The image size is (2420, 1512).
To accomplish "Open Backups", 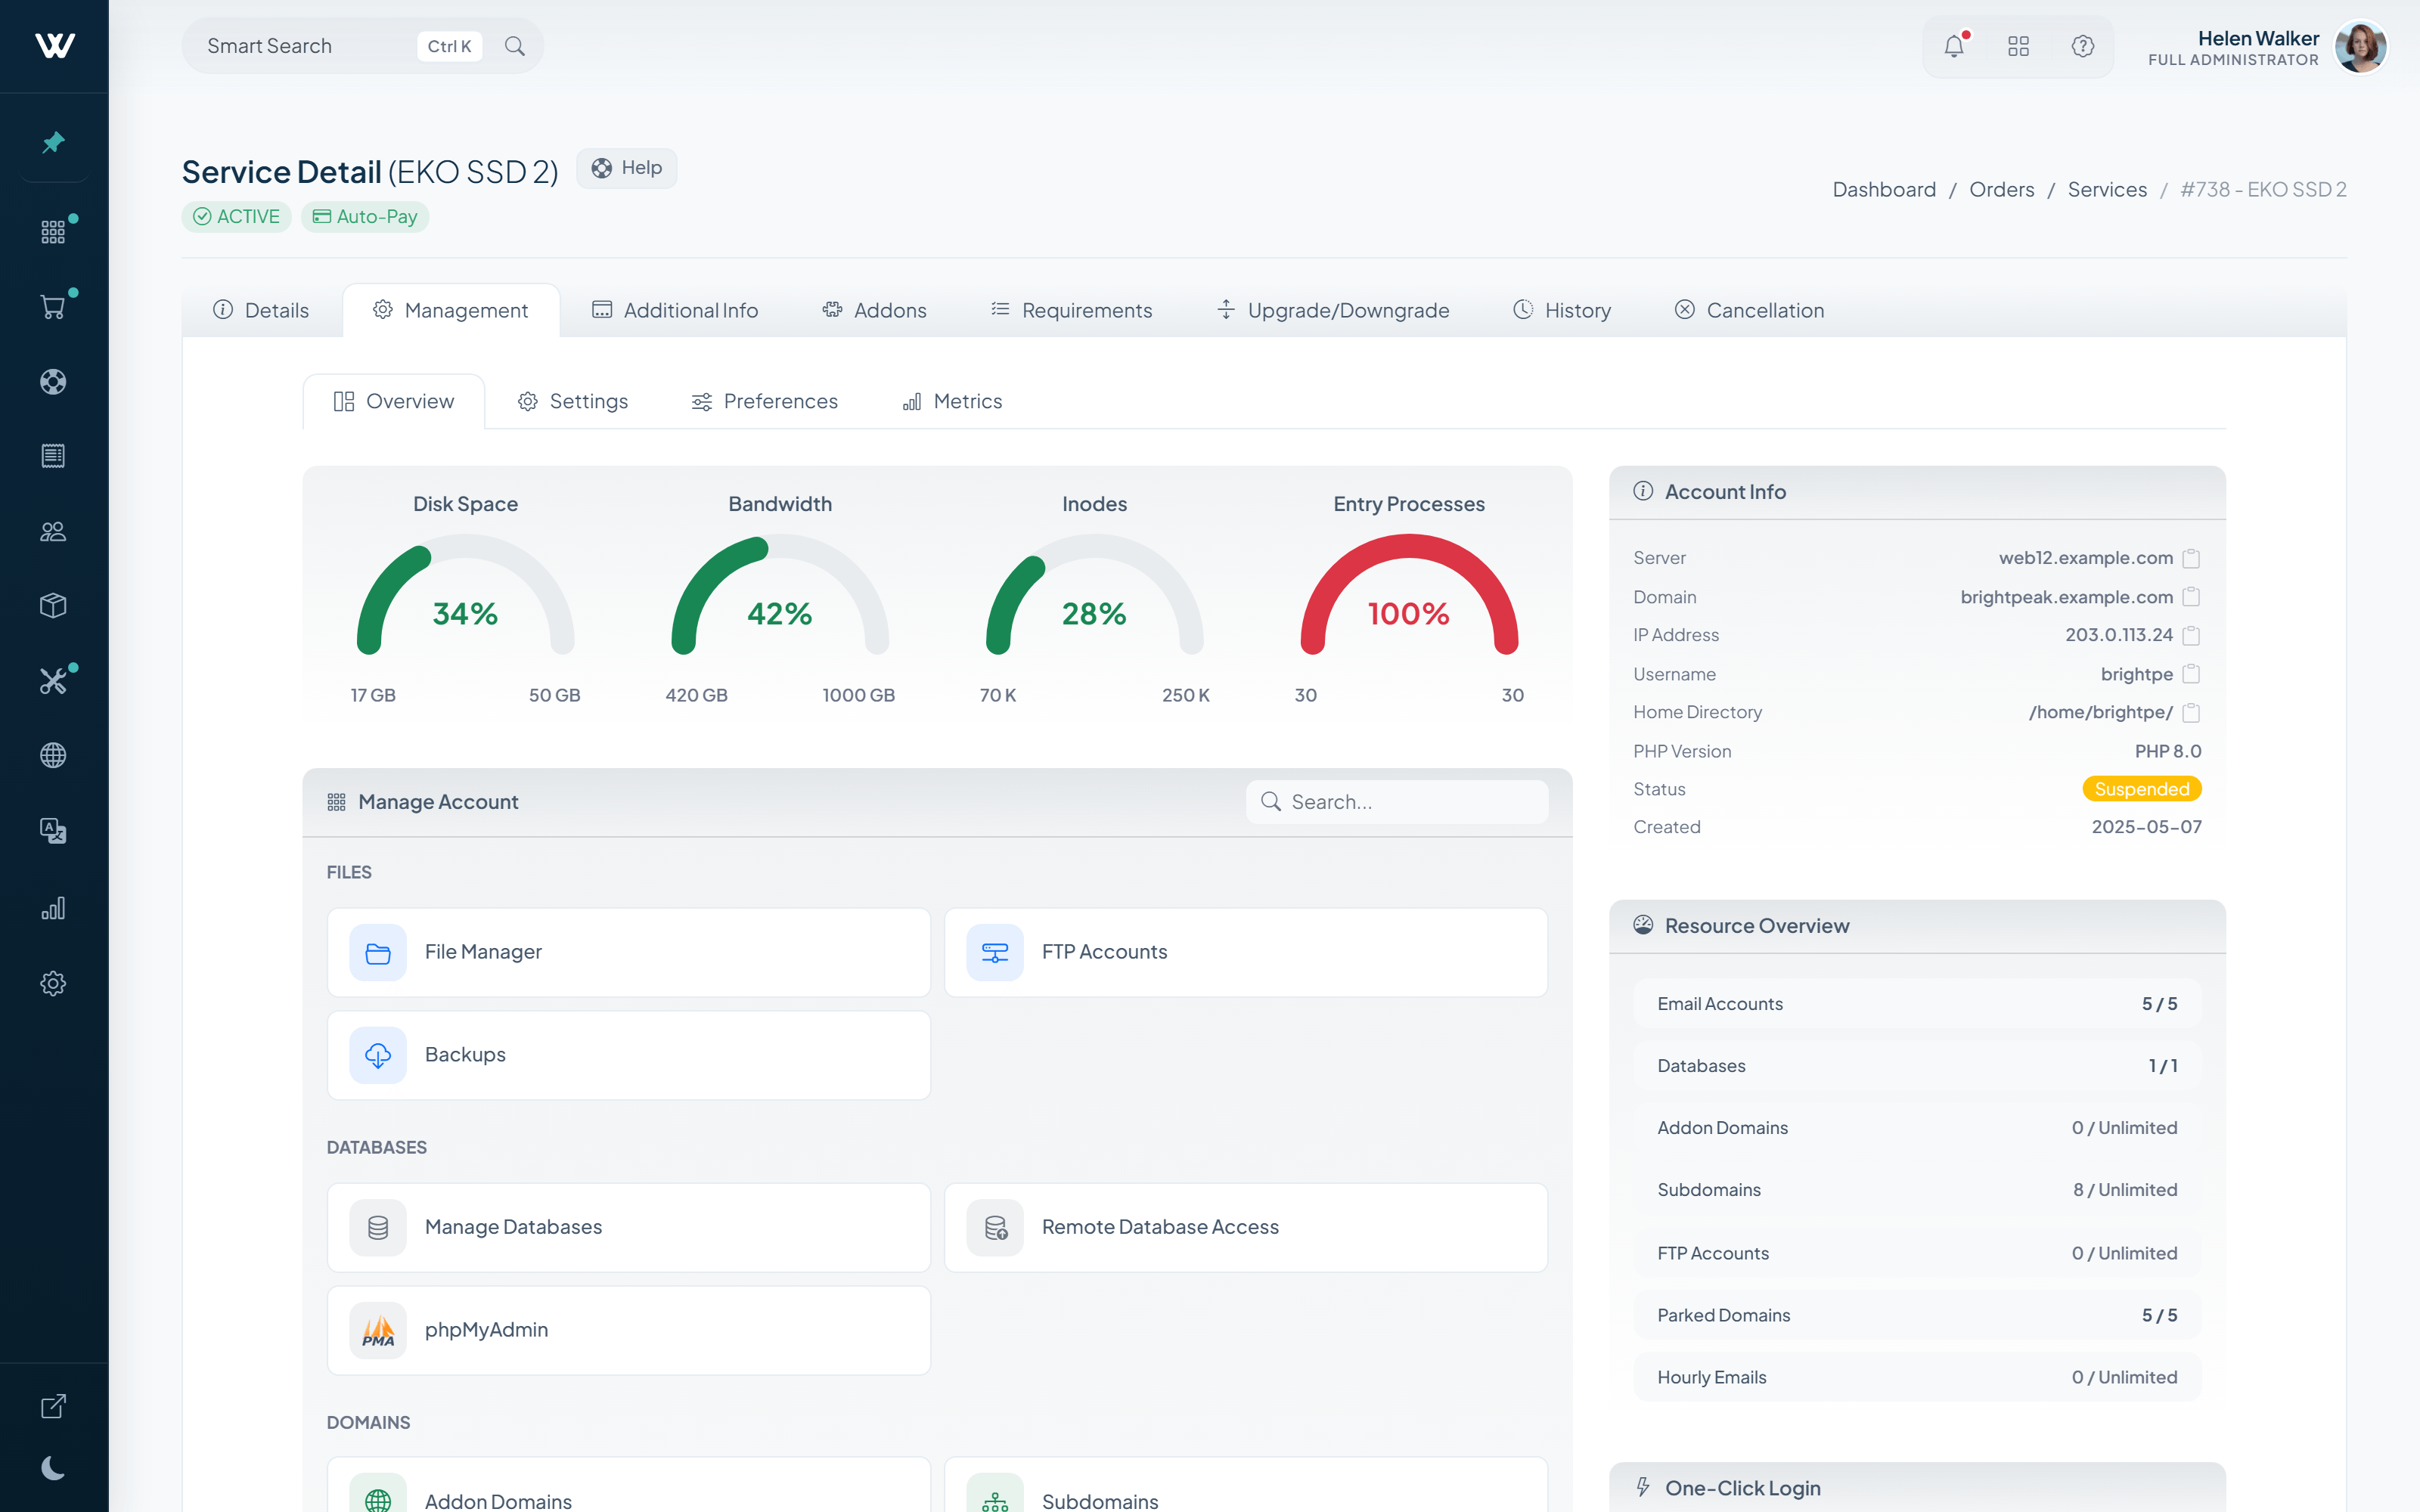I will click(x=629, y=1055).
